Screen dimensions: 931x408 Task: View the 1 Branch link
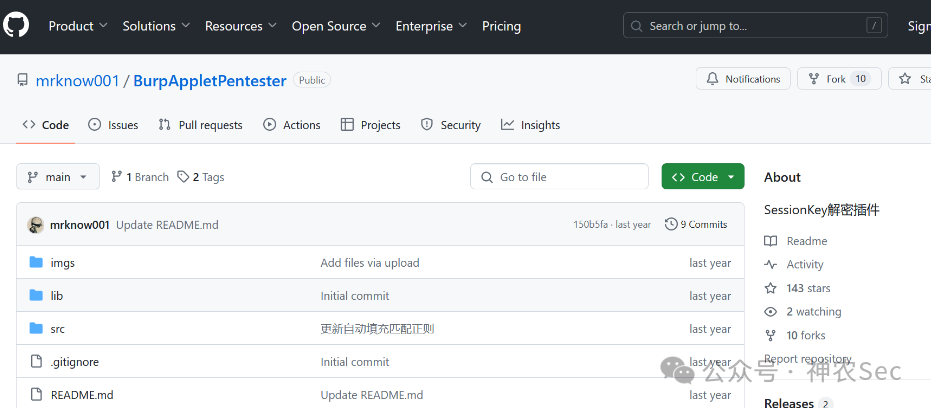(x=140, y=177)
